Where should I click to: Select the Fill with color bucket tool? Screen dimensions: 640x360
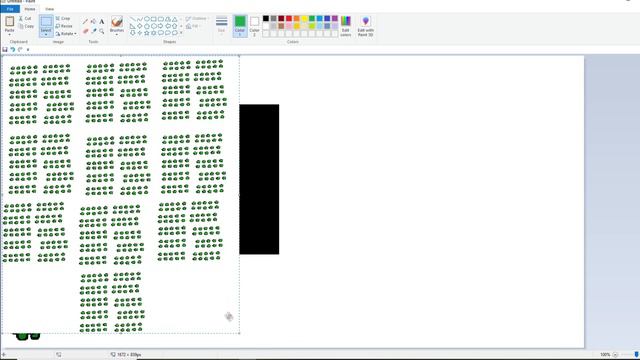[x=93, y=22]
